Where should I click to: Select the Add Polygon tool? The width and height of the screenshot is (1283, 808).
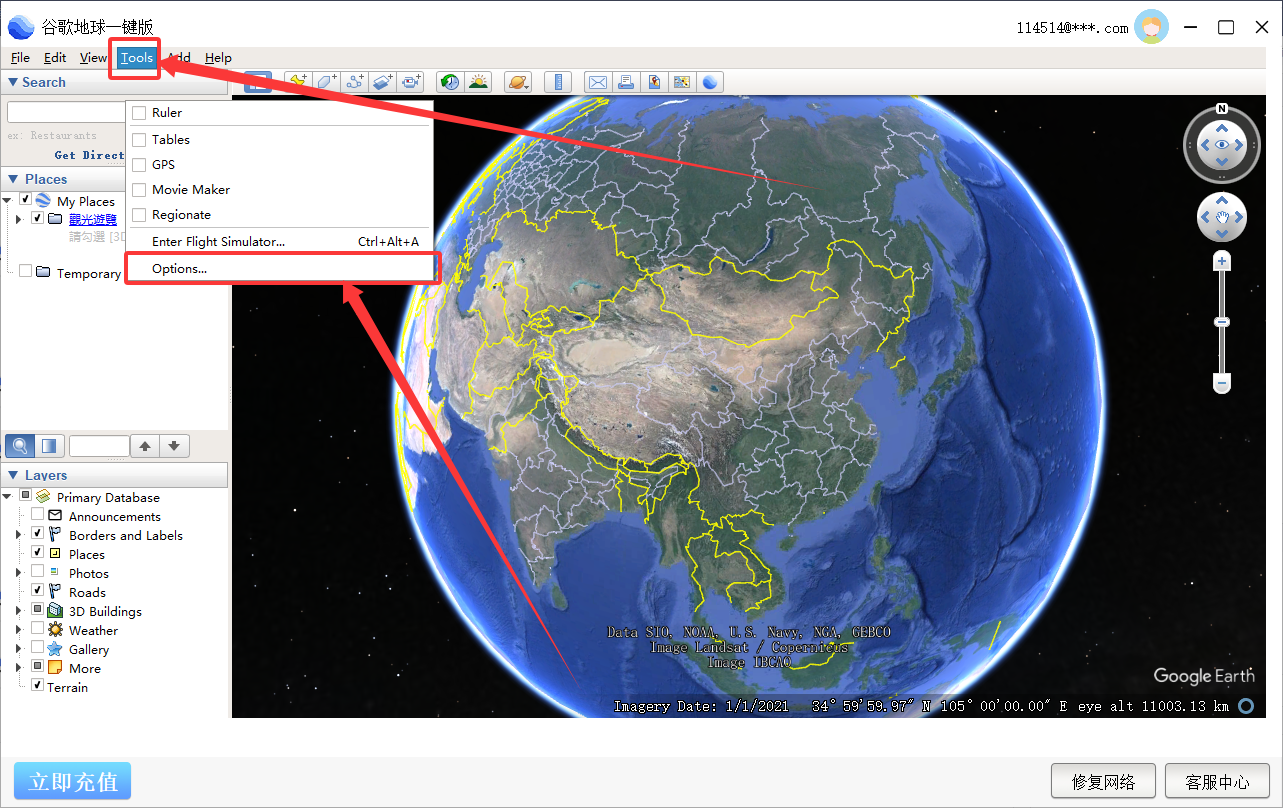(326, 82)
